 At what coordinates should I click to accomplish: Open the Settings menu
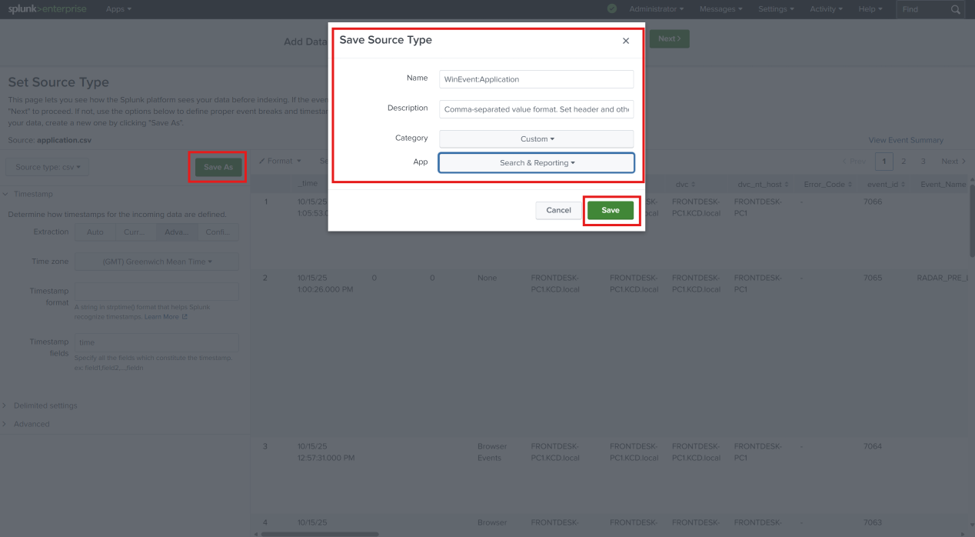pyautogui.click(x=776, y=9)
